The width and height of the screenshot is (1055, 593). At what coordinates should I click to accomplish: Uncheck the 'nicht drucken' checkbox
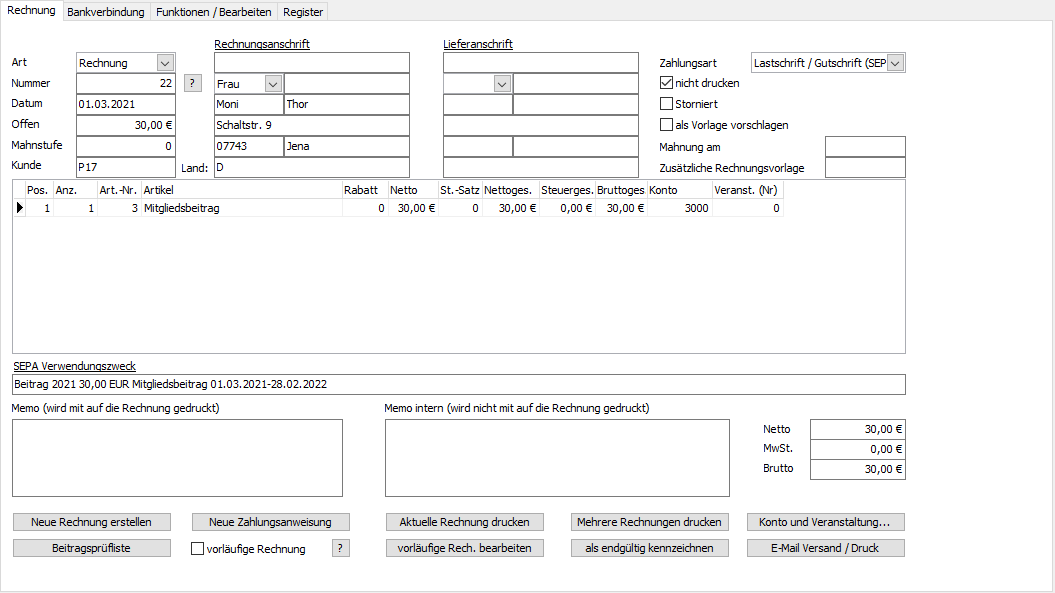[x=666, y=83]
